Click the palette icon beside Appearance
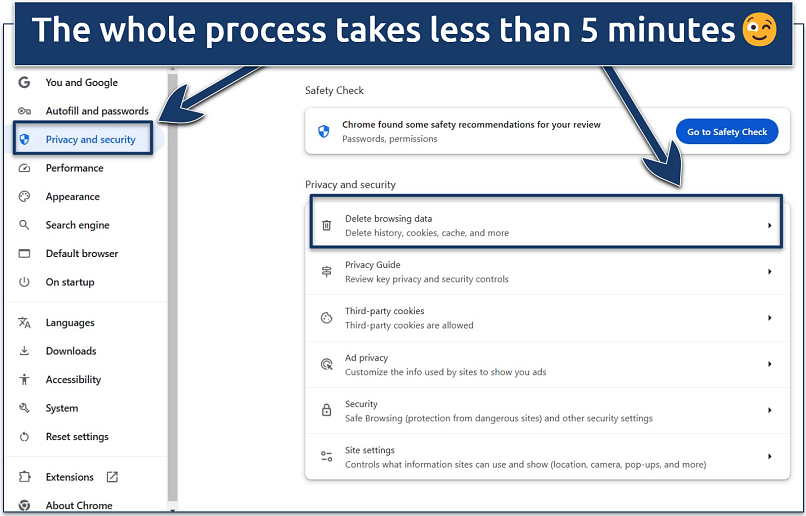Viewport: 806px width, 516px height. [x=24, y=196]
